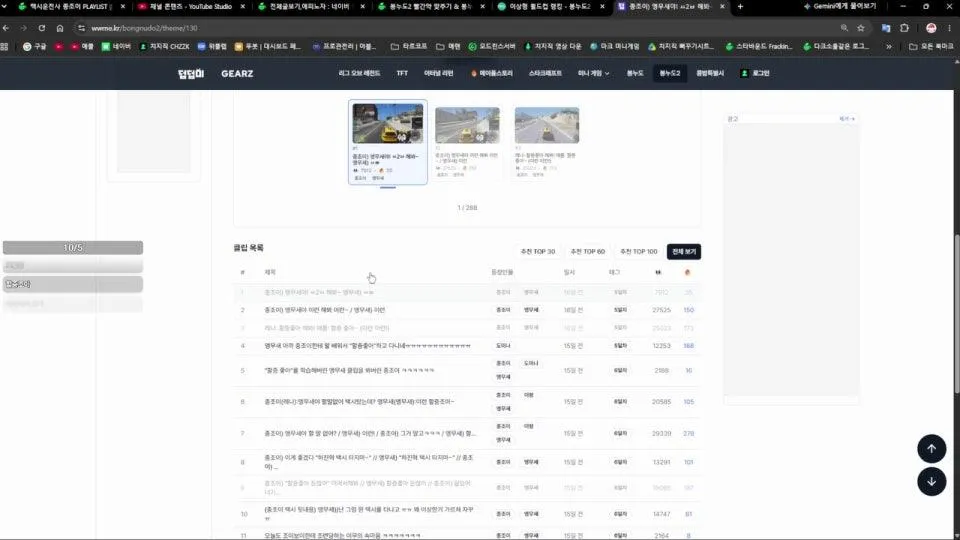Open the TFT menu item
This screenshot has width=960, height=540.
tap(402, 73)
